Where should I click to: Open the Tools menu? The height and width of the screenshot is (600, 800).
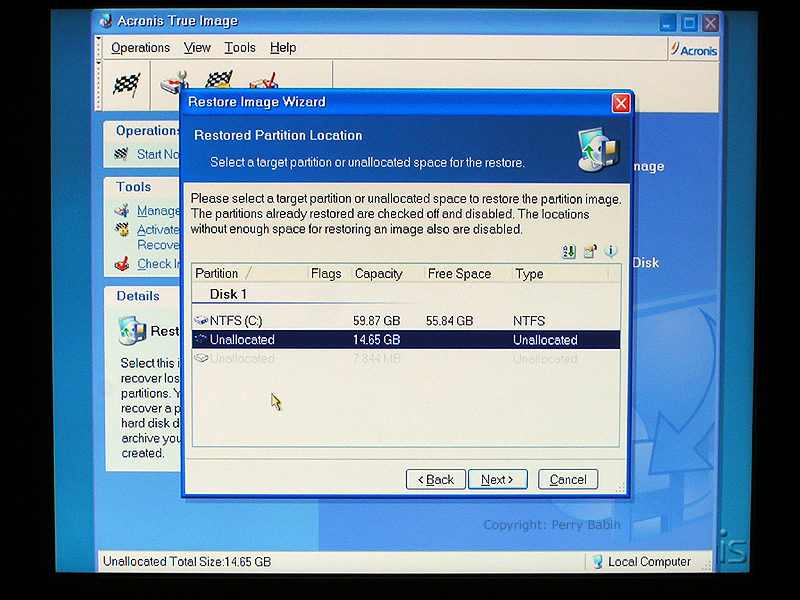[240, 48]
